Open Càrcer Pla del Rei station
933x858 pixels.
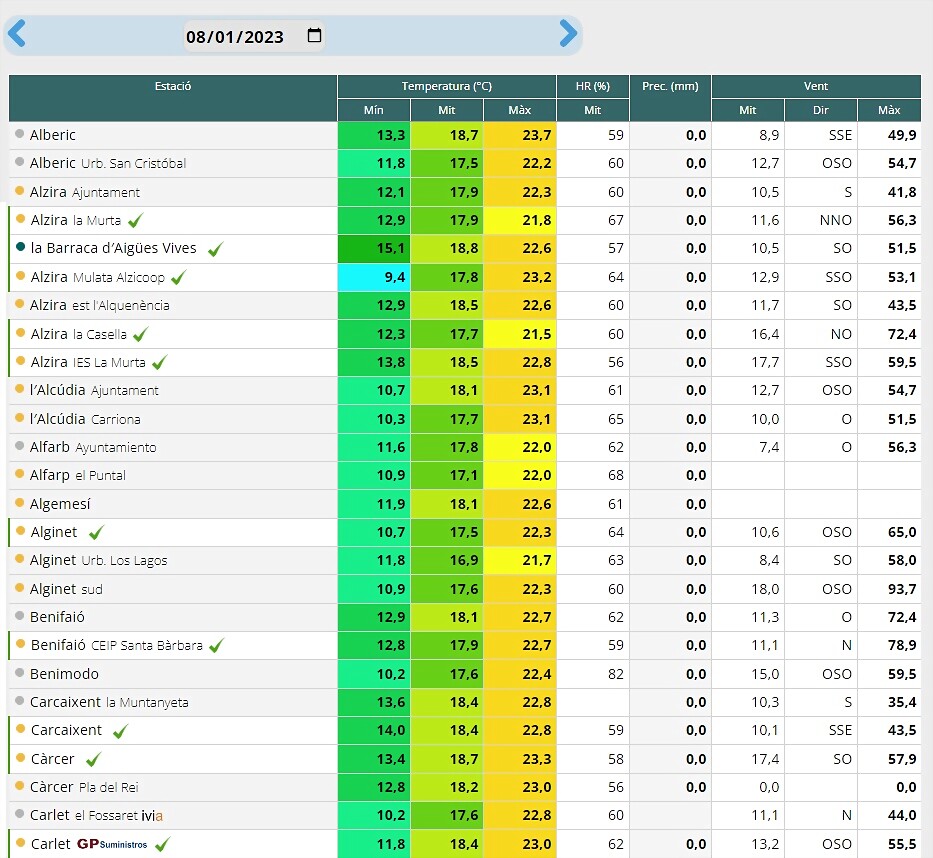click(84, 787)
